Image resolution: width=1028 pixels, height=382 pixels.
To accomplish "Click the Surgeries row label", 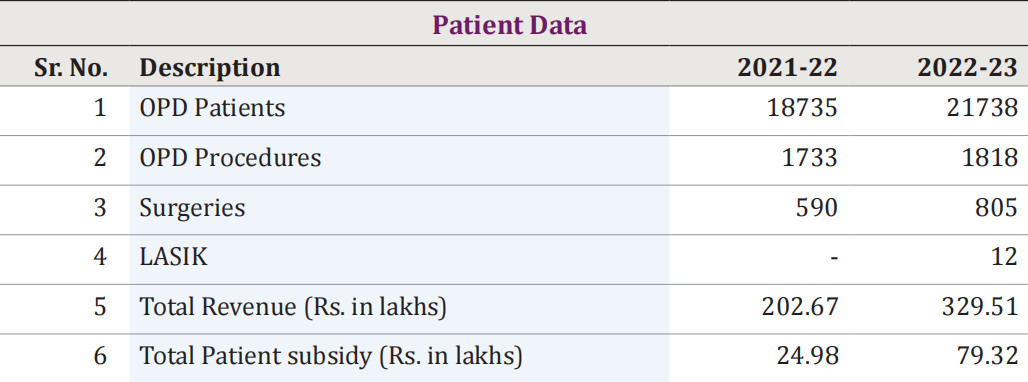I will click(192, 208).
